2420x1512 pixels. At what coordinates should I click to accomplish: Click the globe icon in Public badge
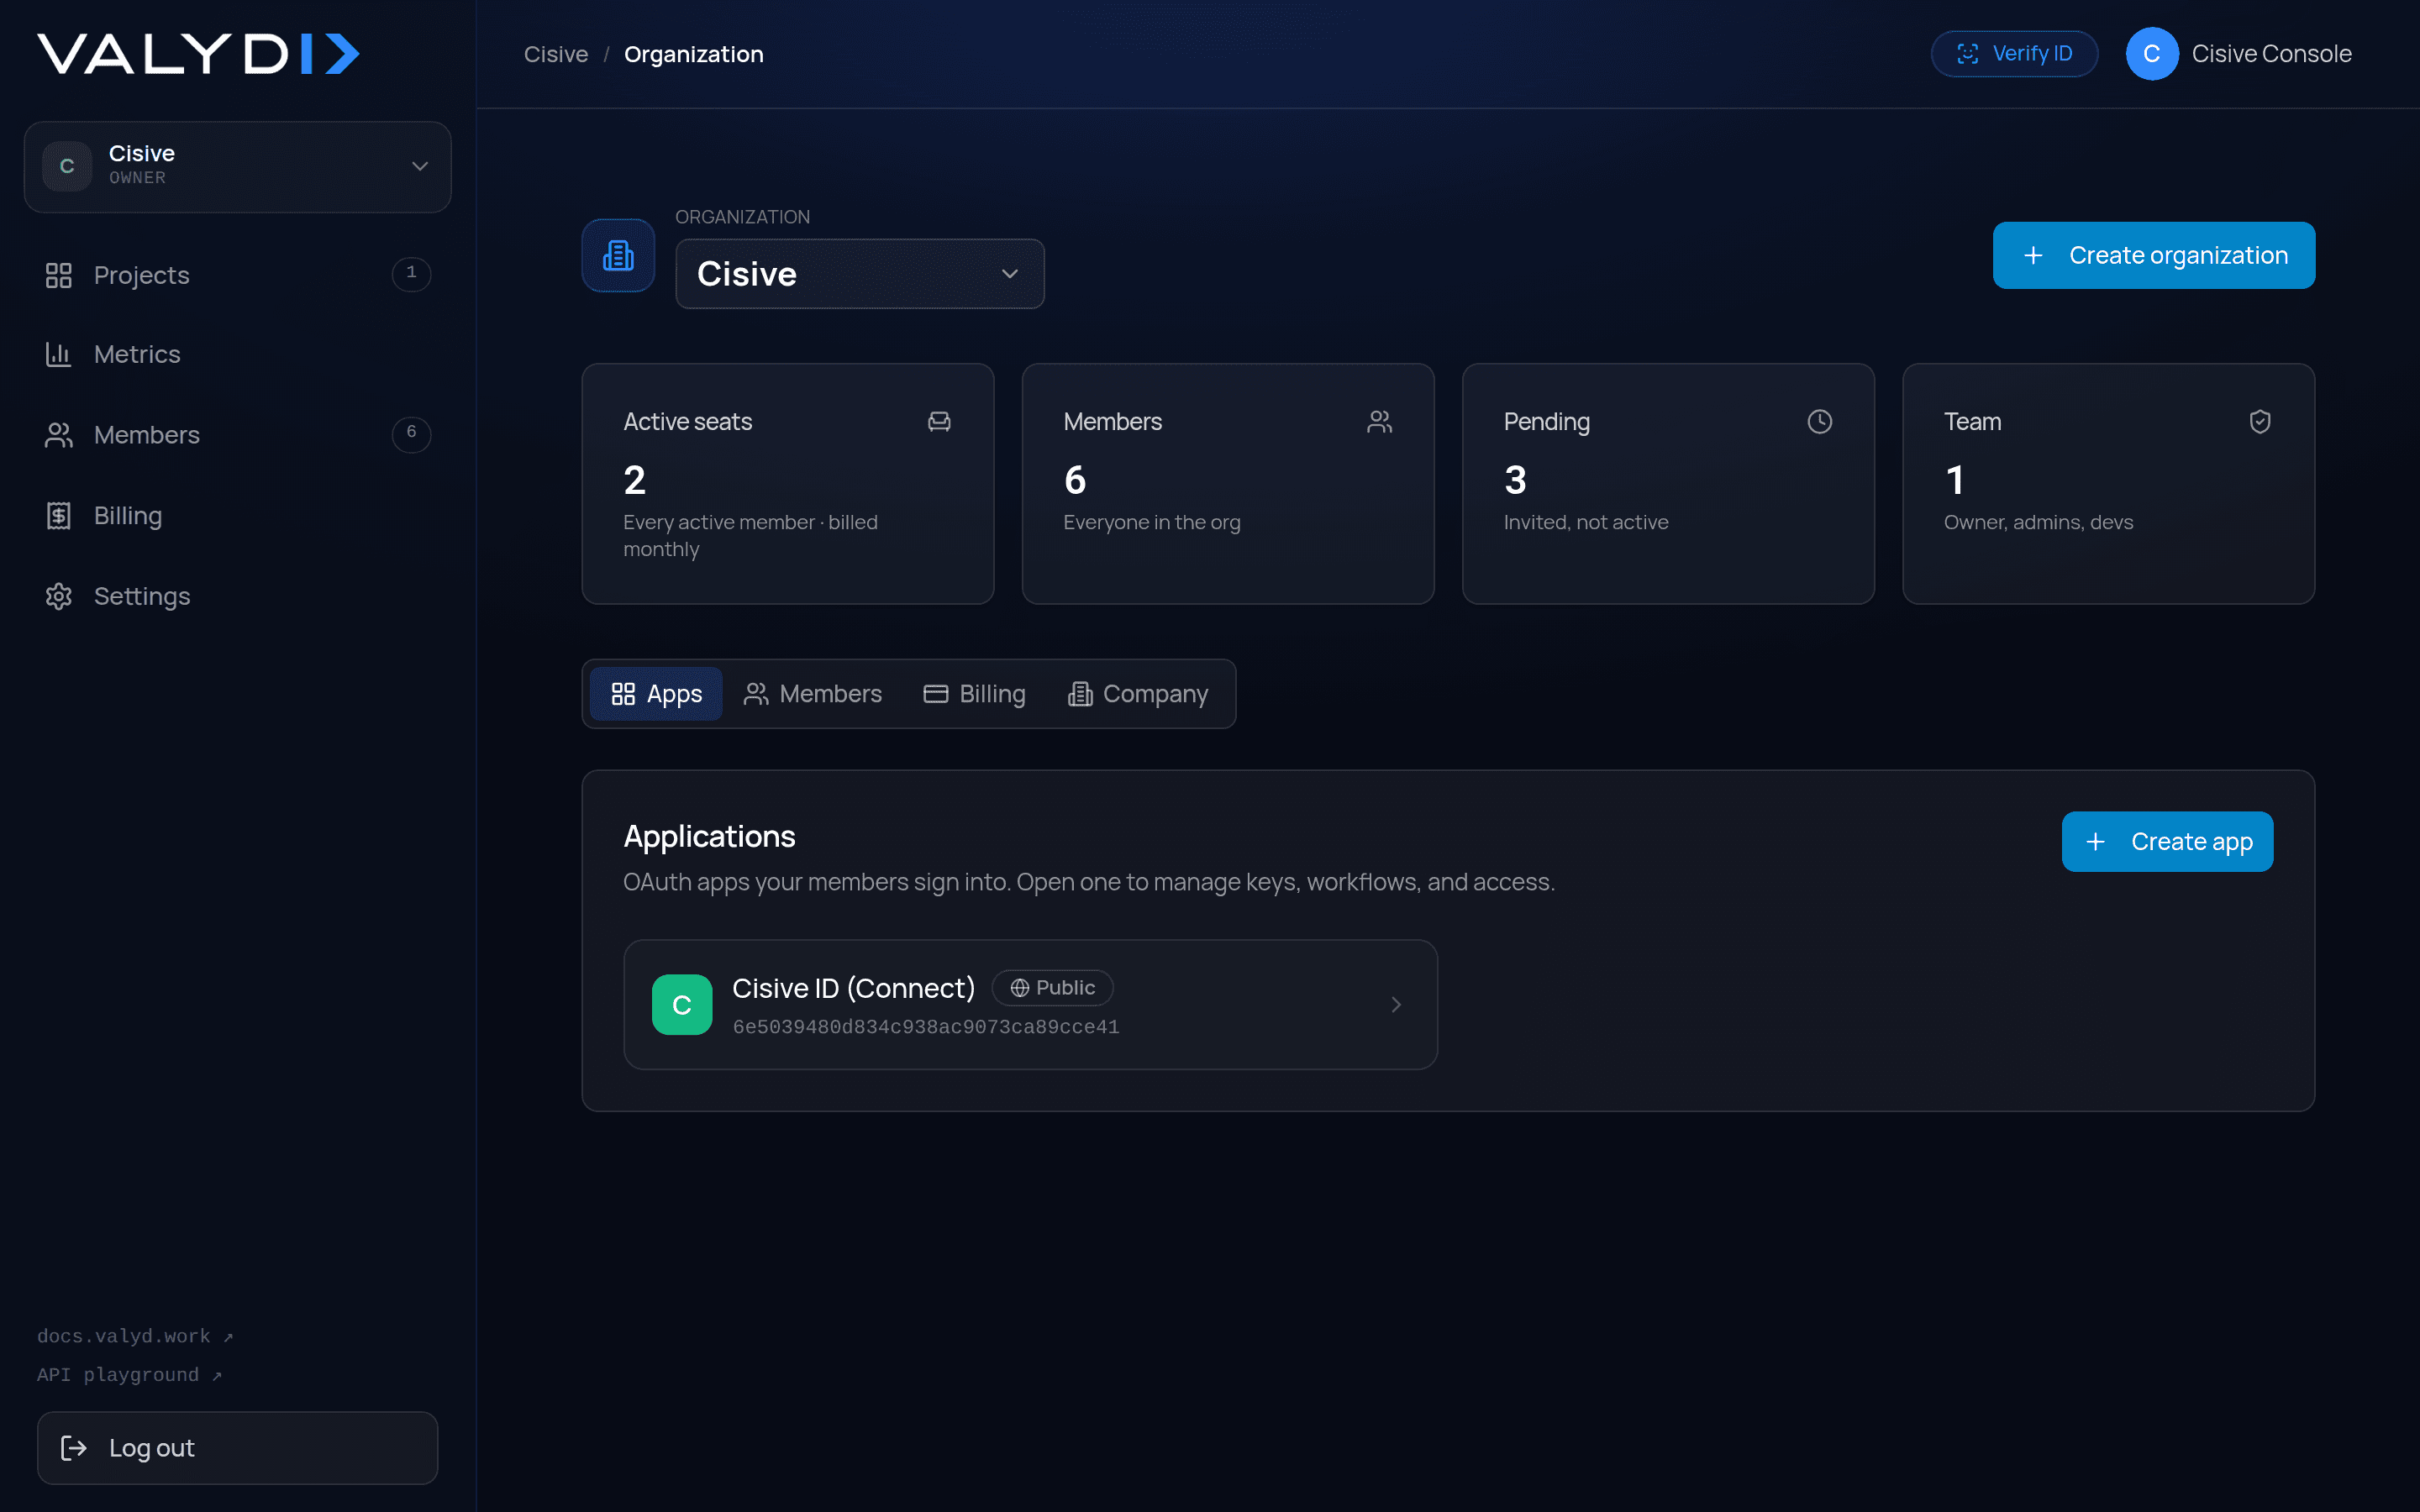[1020, 988]
